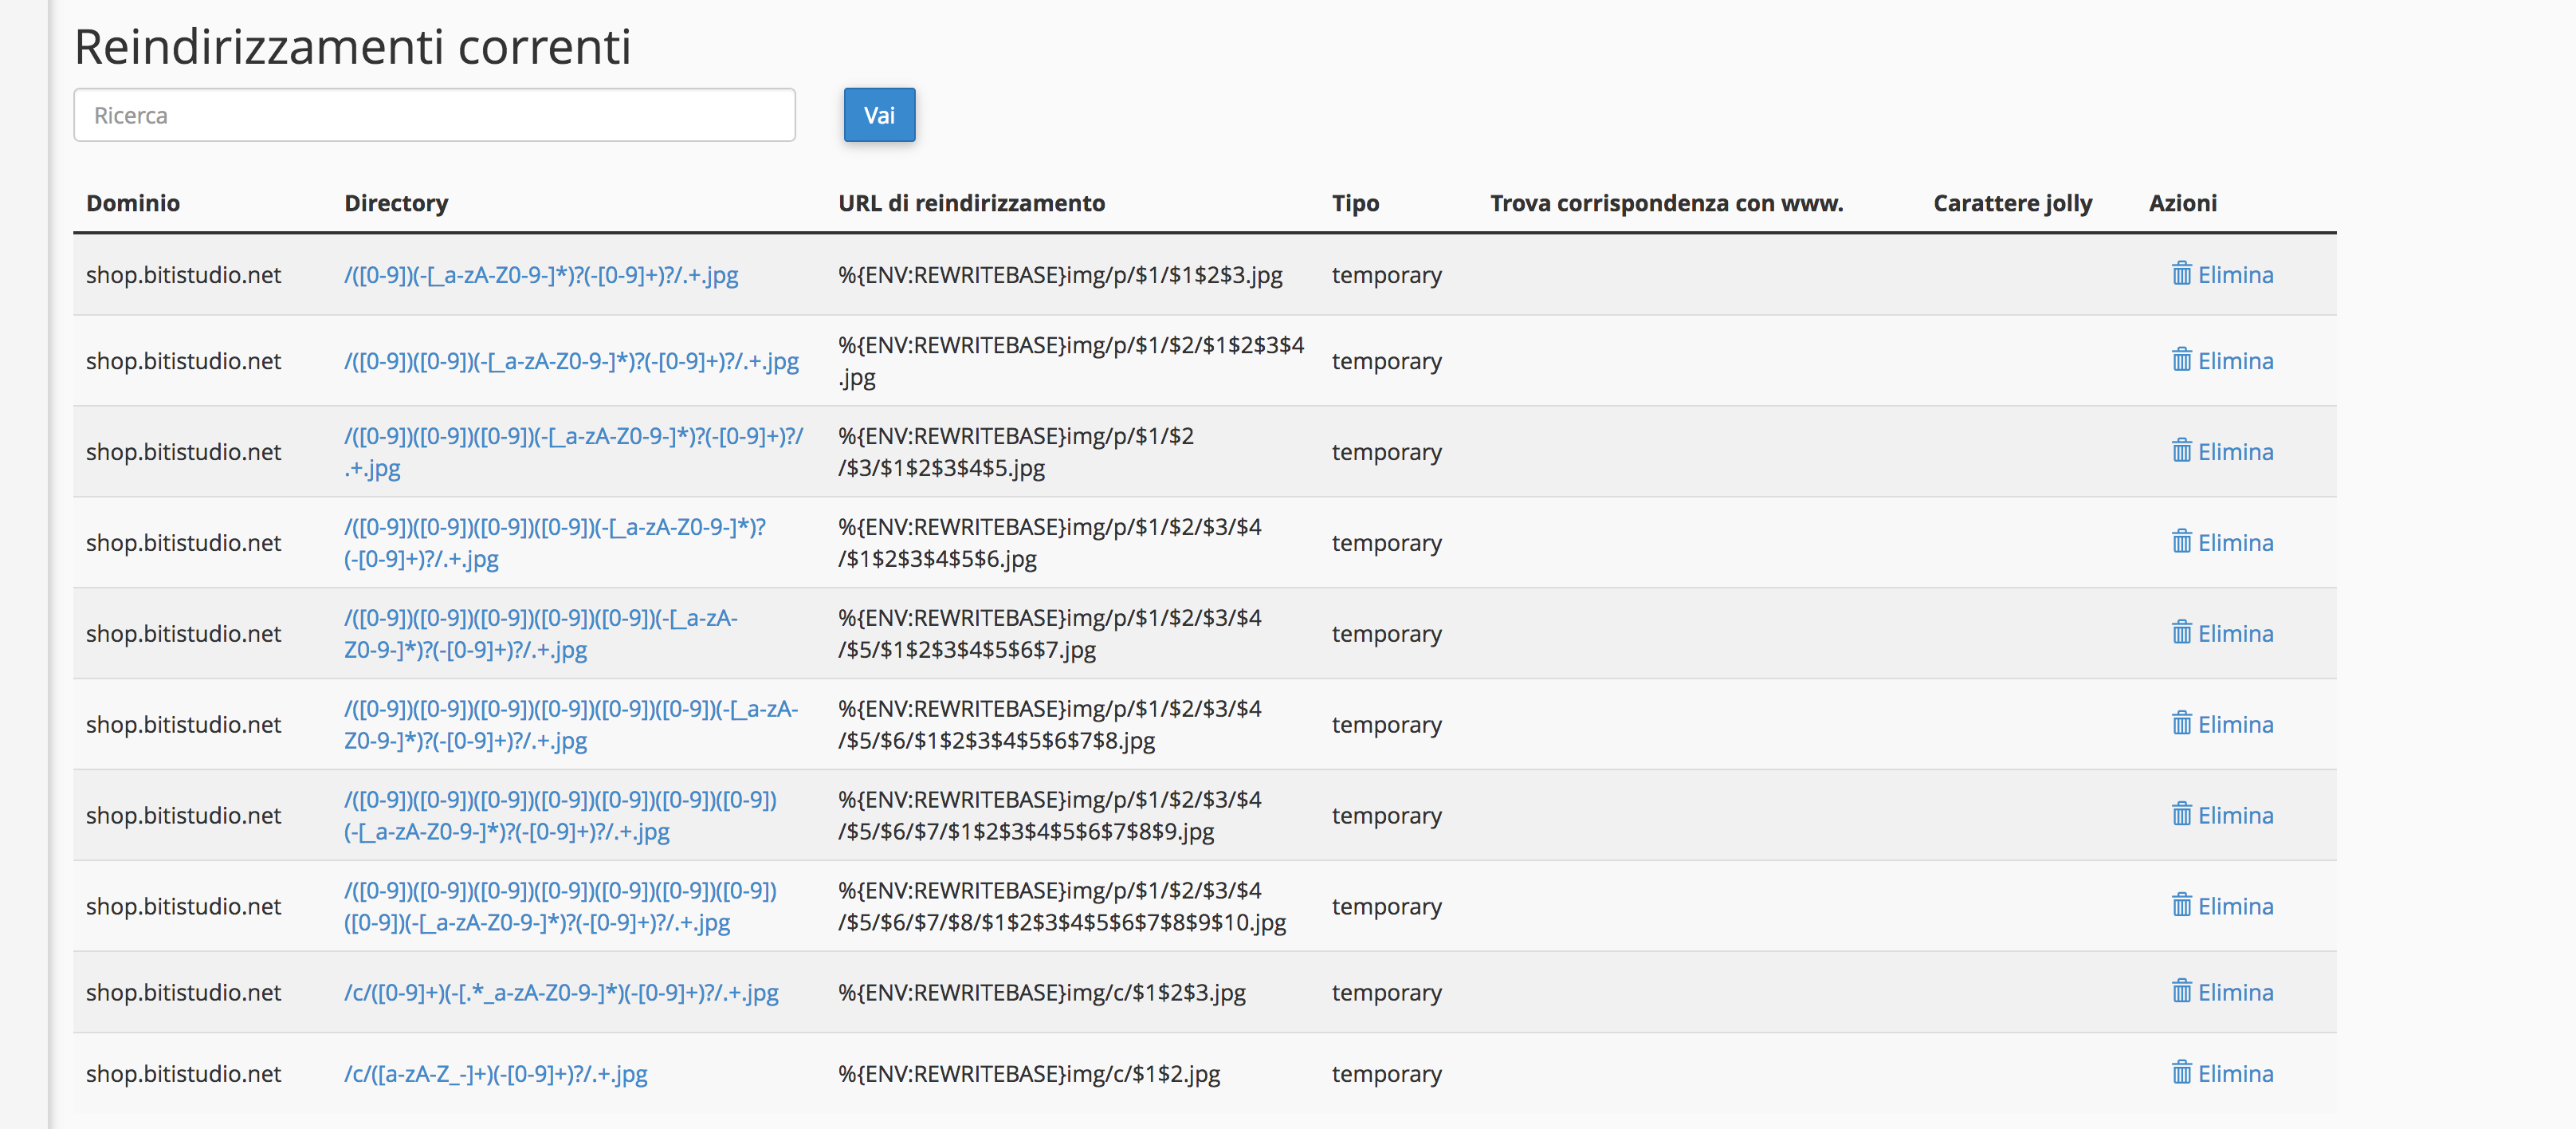Click trash icon in last redirect row

click(2181, 1072)
